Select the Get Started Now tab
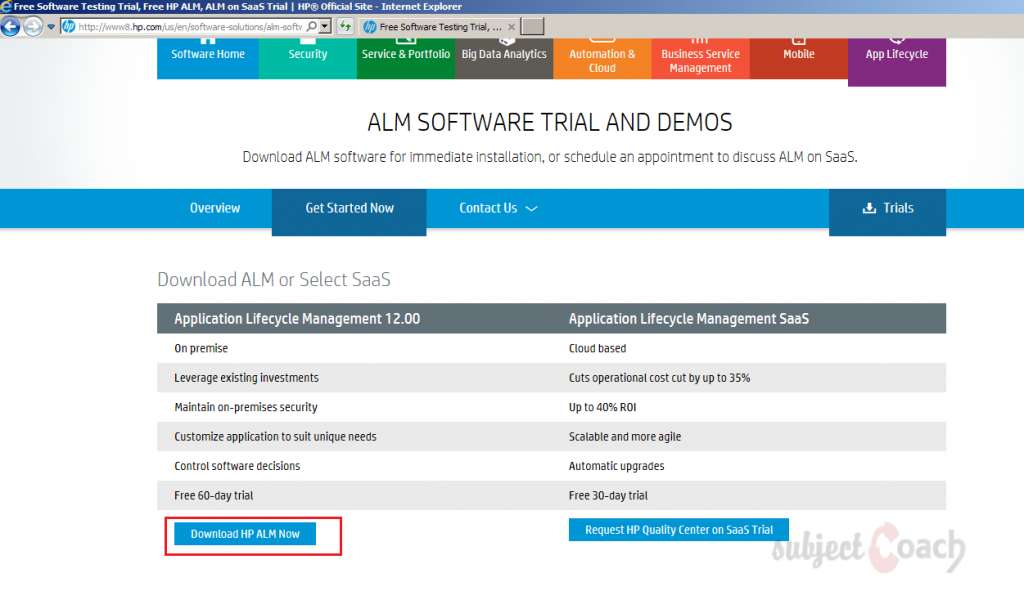1024x591 pixels. (x=349, y=212)
